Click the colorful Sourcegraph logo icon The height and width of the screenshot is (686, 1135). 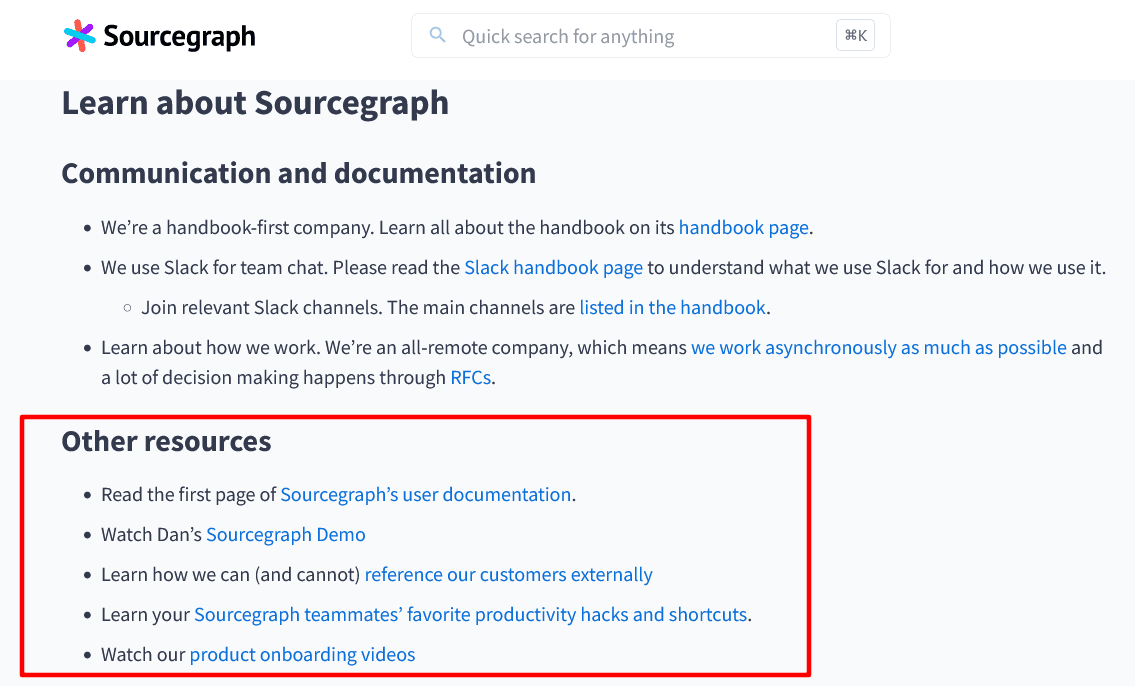[80, 37]
